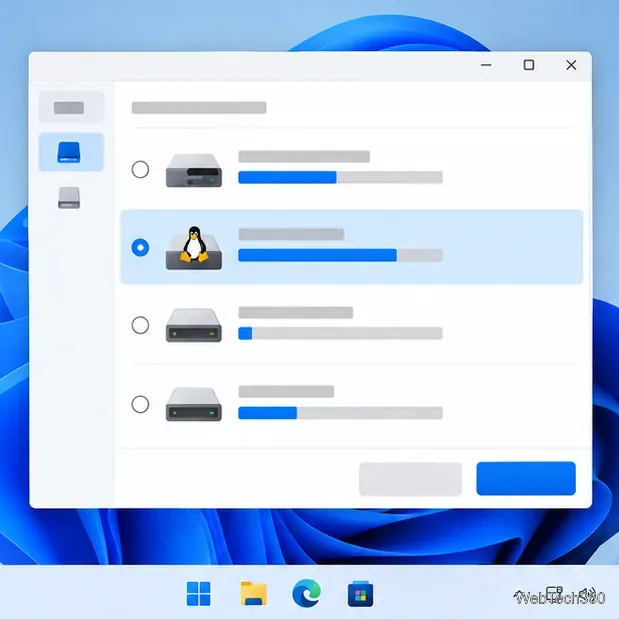This screenshot has width=619, height=619.
Task: Open the Windows Start menu
Action: tap(198, 593)
